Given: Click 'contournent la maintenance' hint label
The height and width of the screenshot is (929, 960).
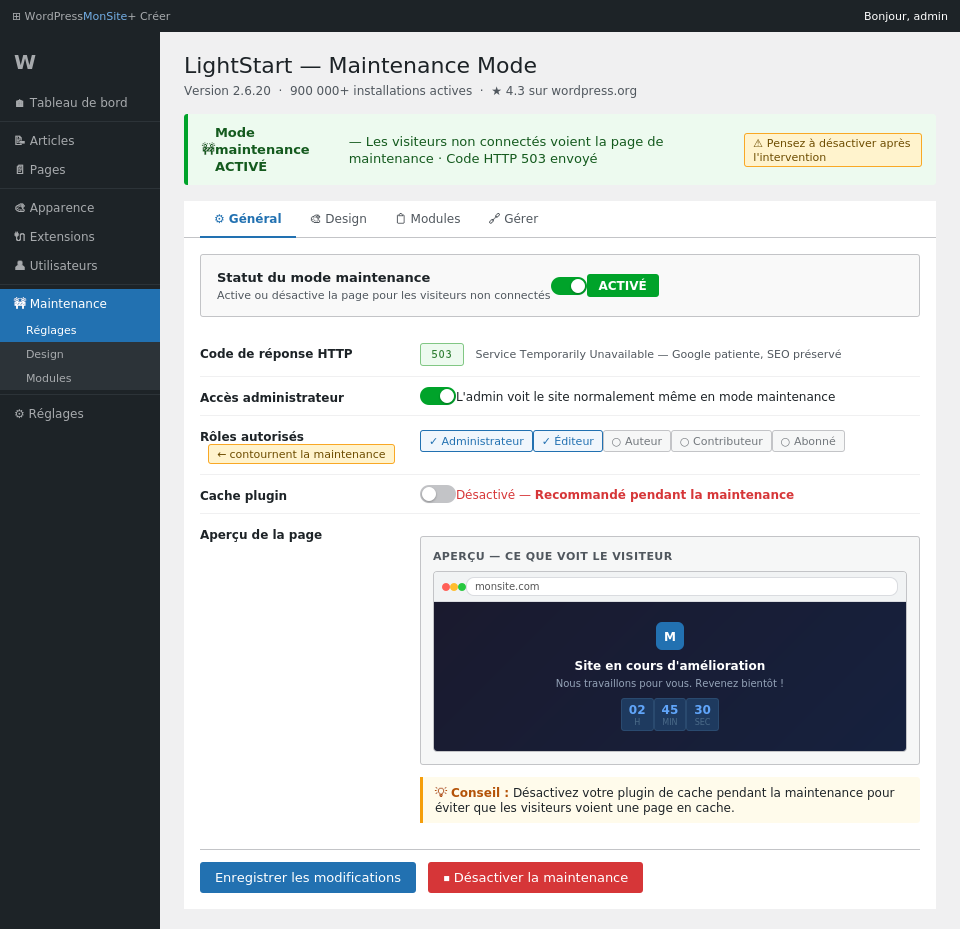Looking at the screenshot, I should point(301,454).
